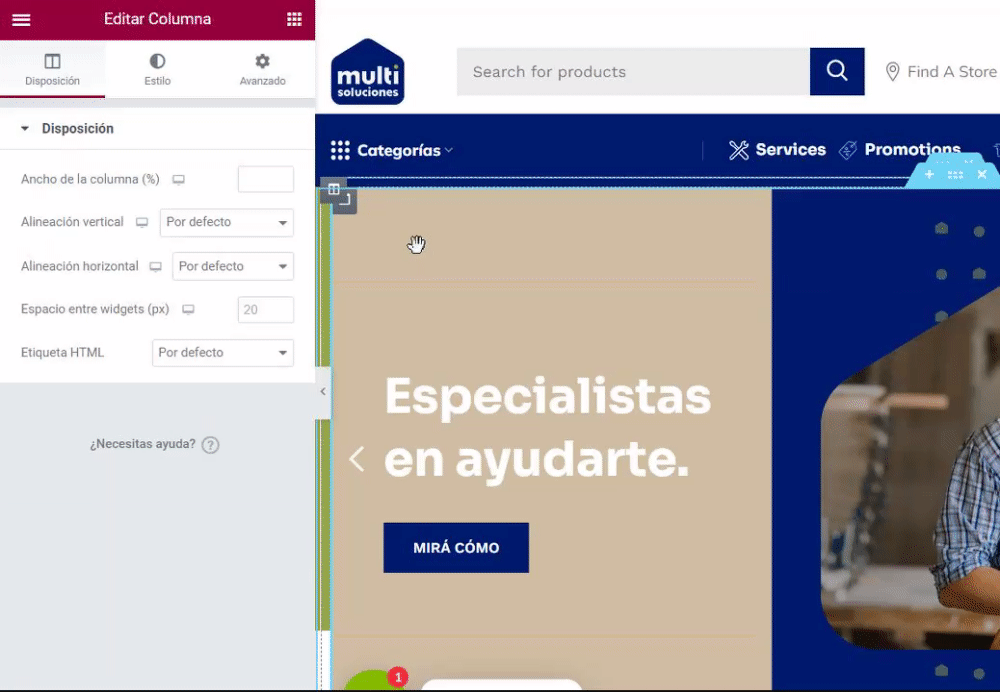Screen dimensions: 1000x692
Task: Open the widgets grid panel icon
Action: 294,19
